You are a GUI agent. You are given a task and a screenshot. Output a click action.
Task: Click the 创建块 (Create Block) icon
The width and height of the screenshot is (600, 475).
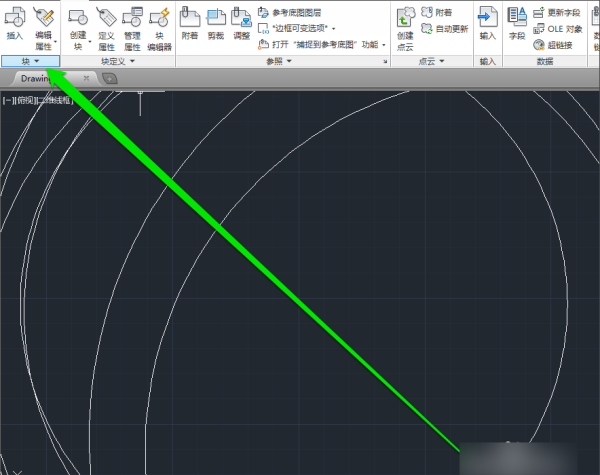point(79,24)
